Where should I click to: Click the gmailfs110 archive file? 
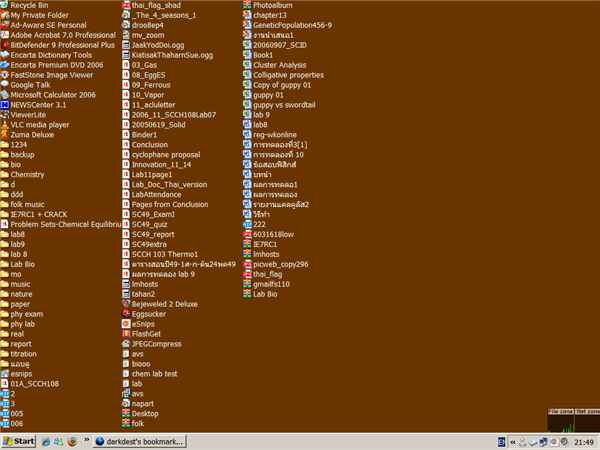266,284
